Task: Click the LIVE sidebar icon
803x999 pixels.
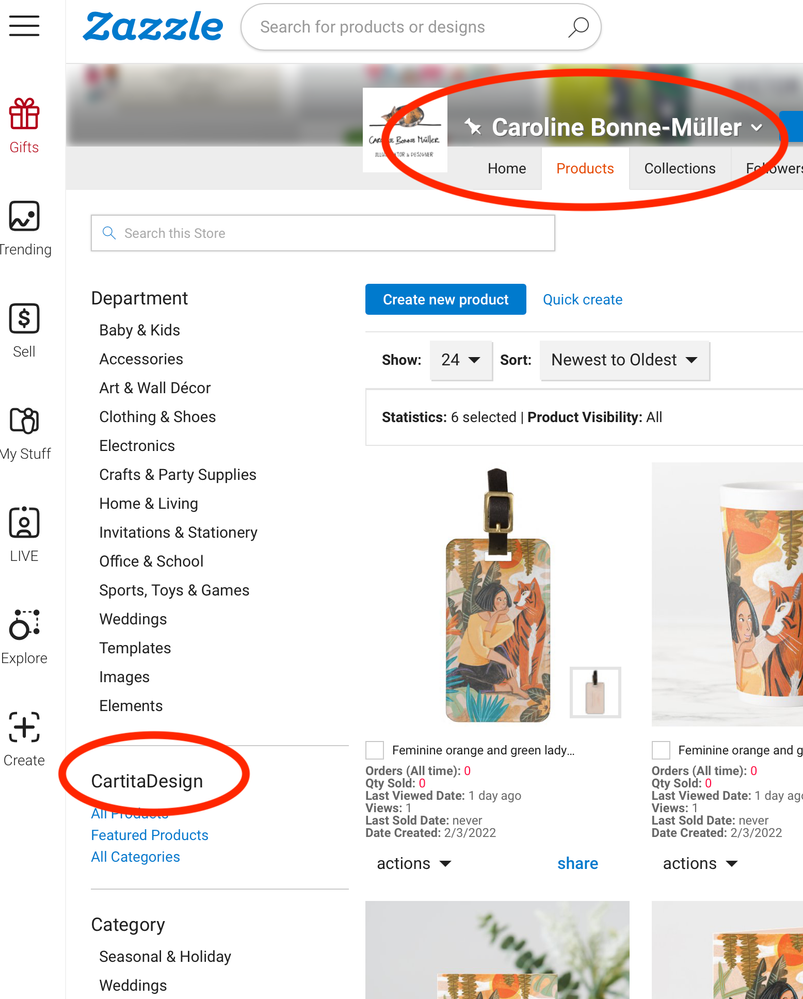Action: coord(24,523)
